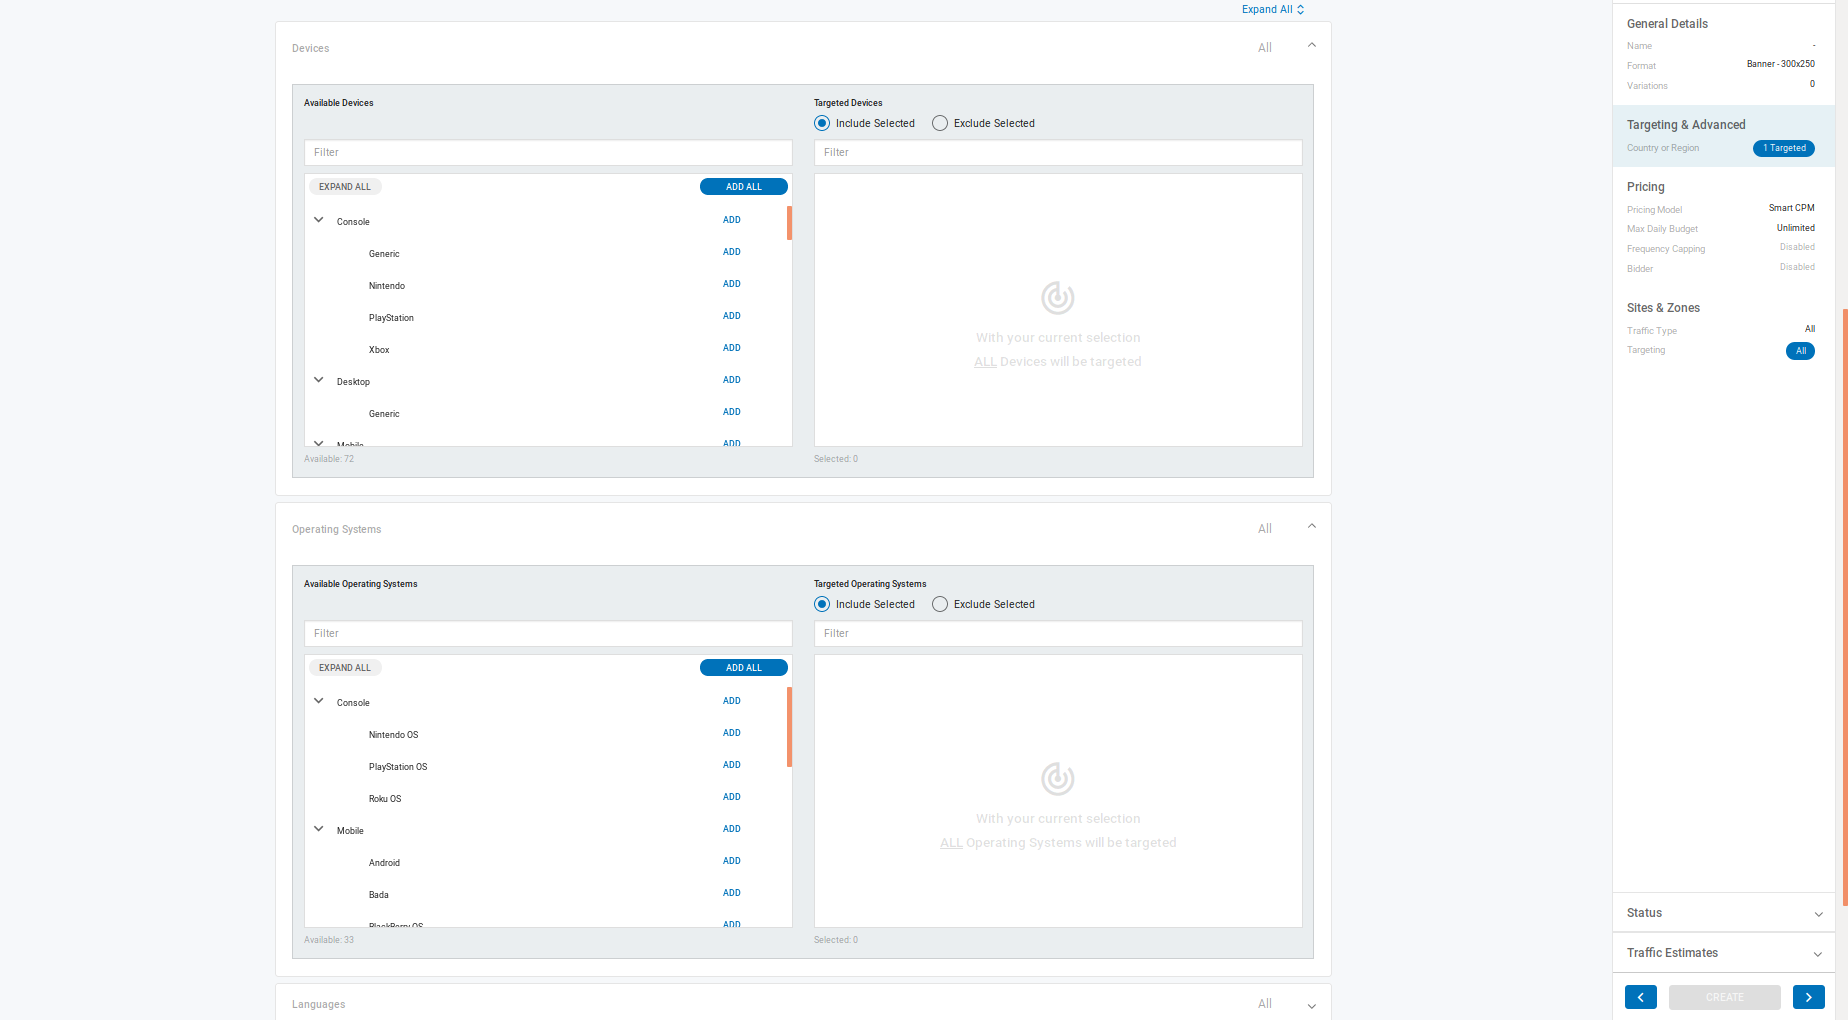Image resolution: width=1848 pixels, height=1020 pixels.
Task: Collapse Desktop group in Available Devices
Action: [319, 381]
